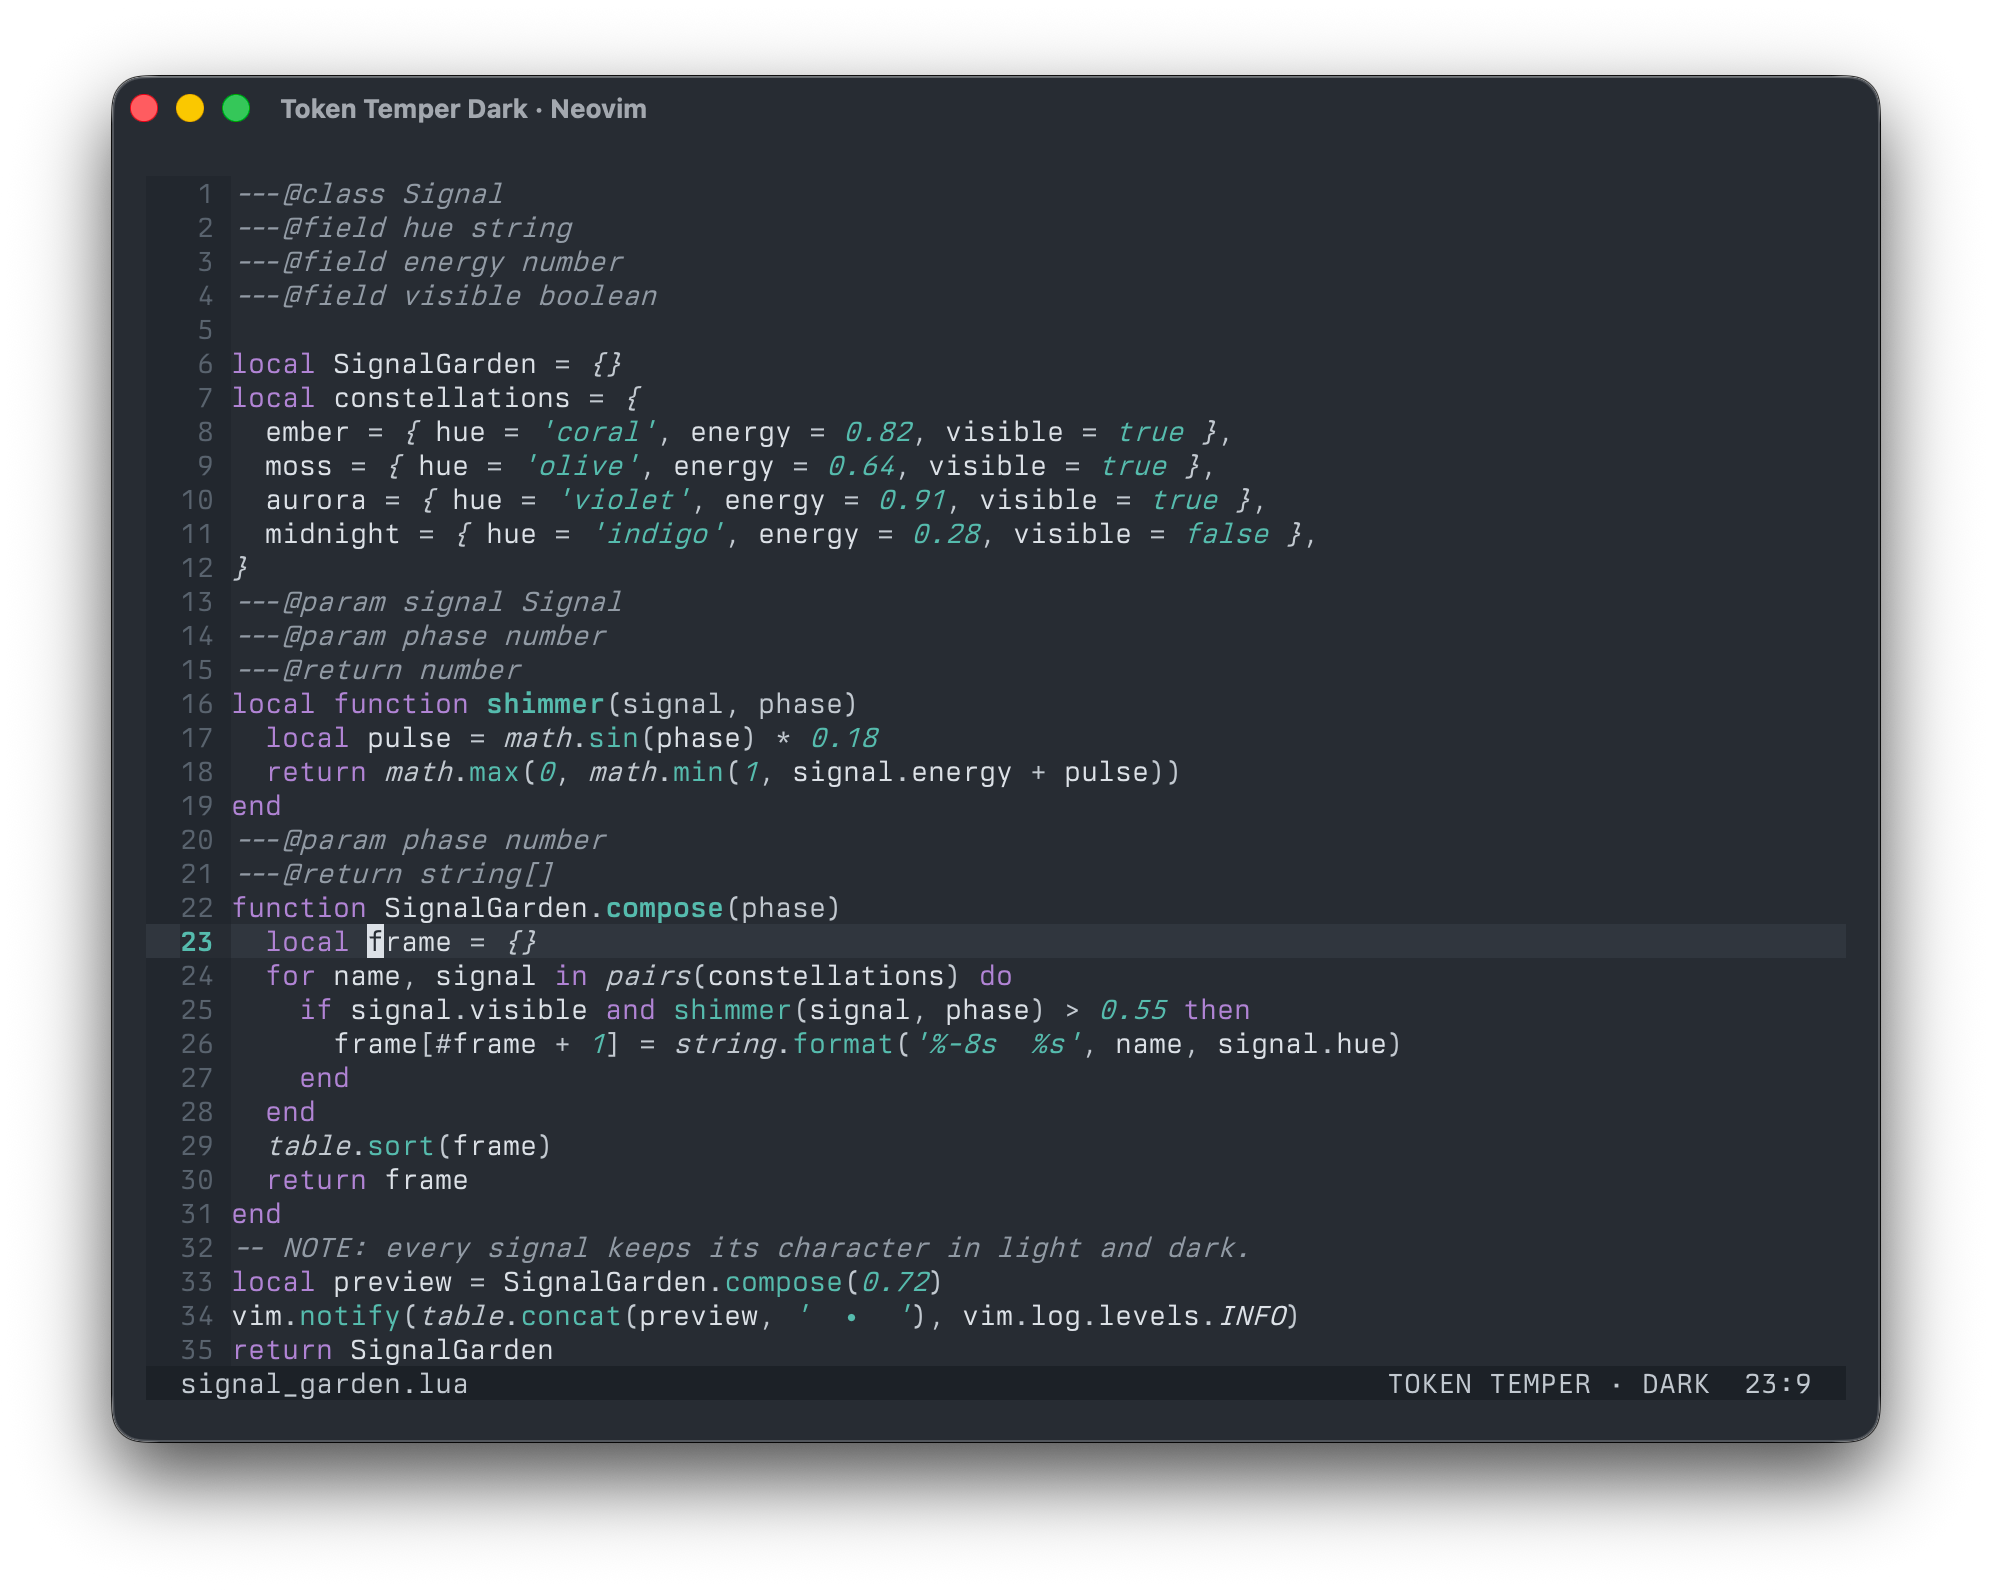
Task: Click line number 35 in the gutter
Action: click(197, 1350)
